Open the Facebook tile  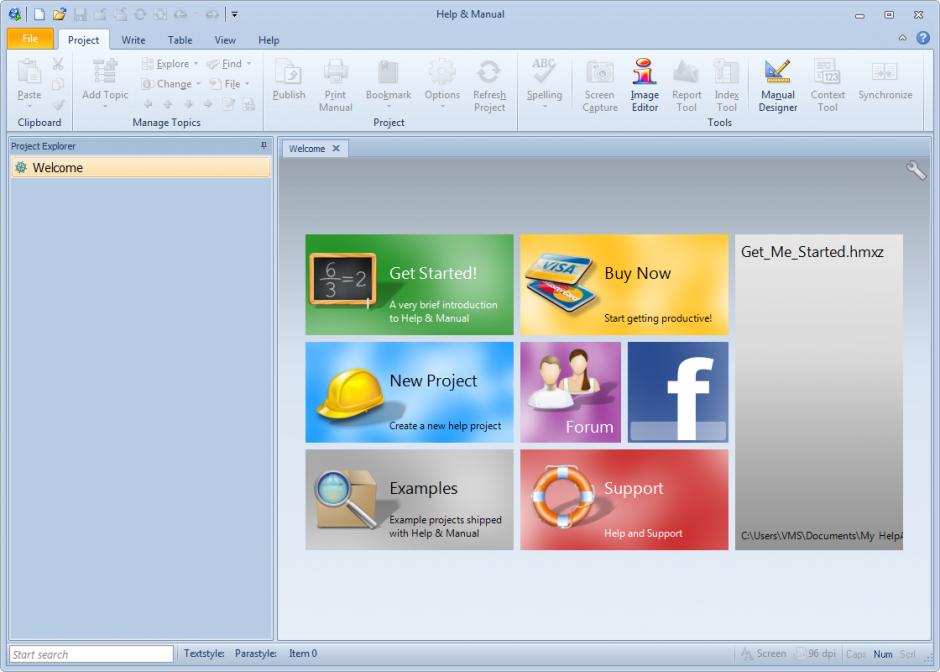(678, 393)
